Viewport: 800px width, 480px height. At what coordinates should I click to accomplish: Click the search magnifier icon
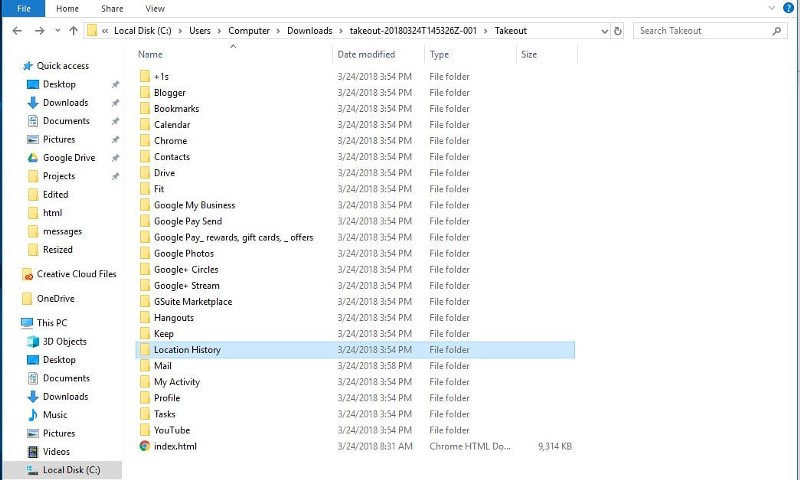click(777, 31)
